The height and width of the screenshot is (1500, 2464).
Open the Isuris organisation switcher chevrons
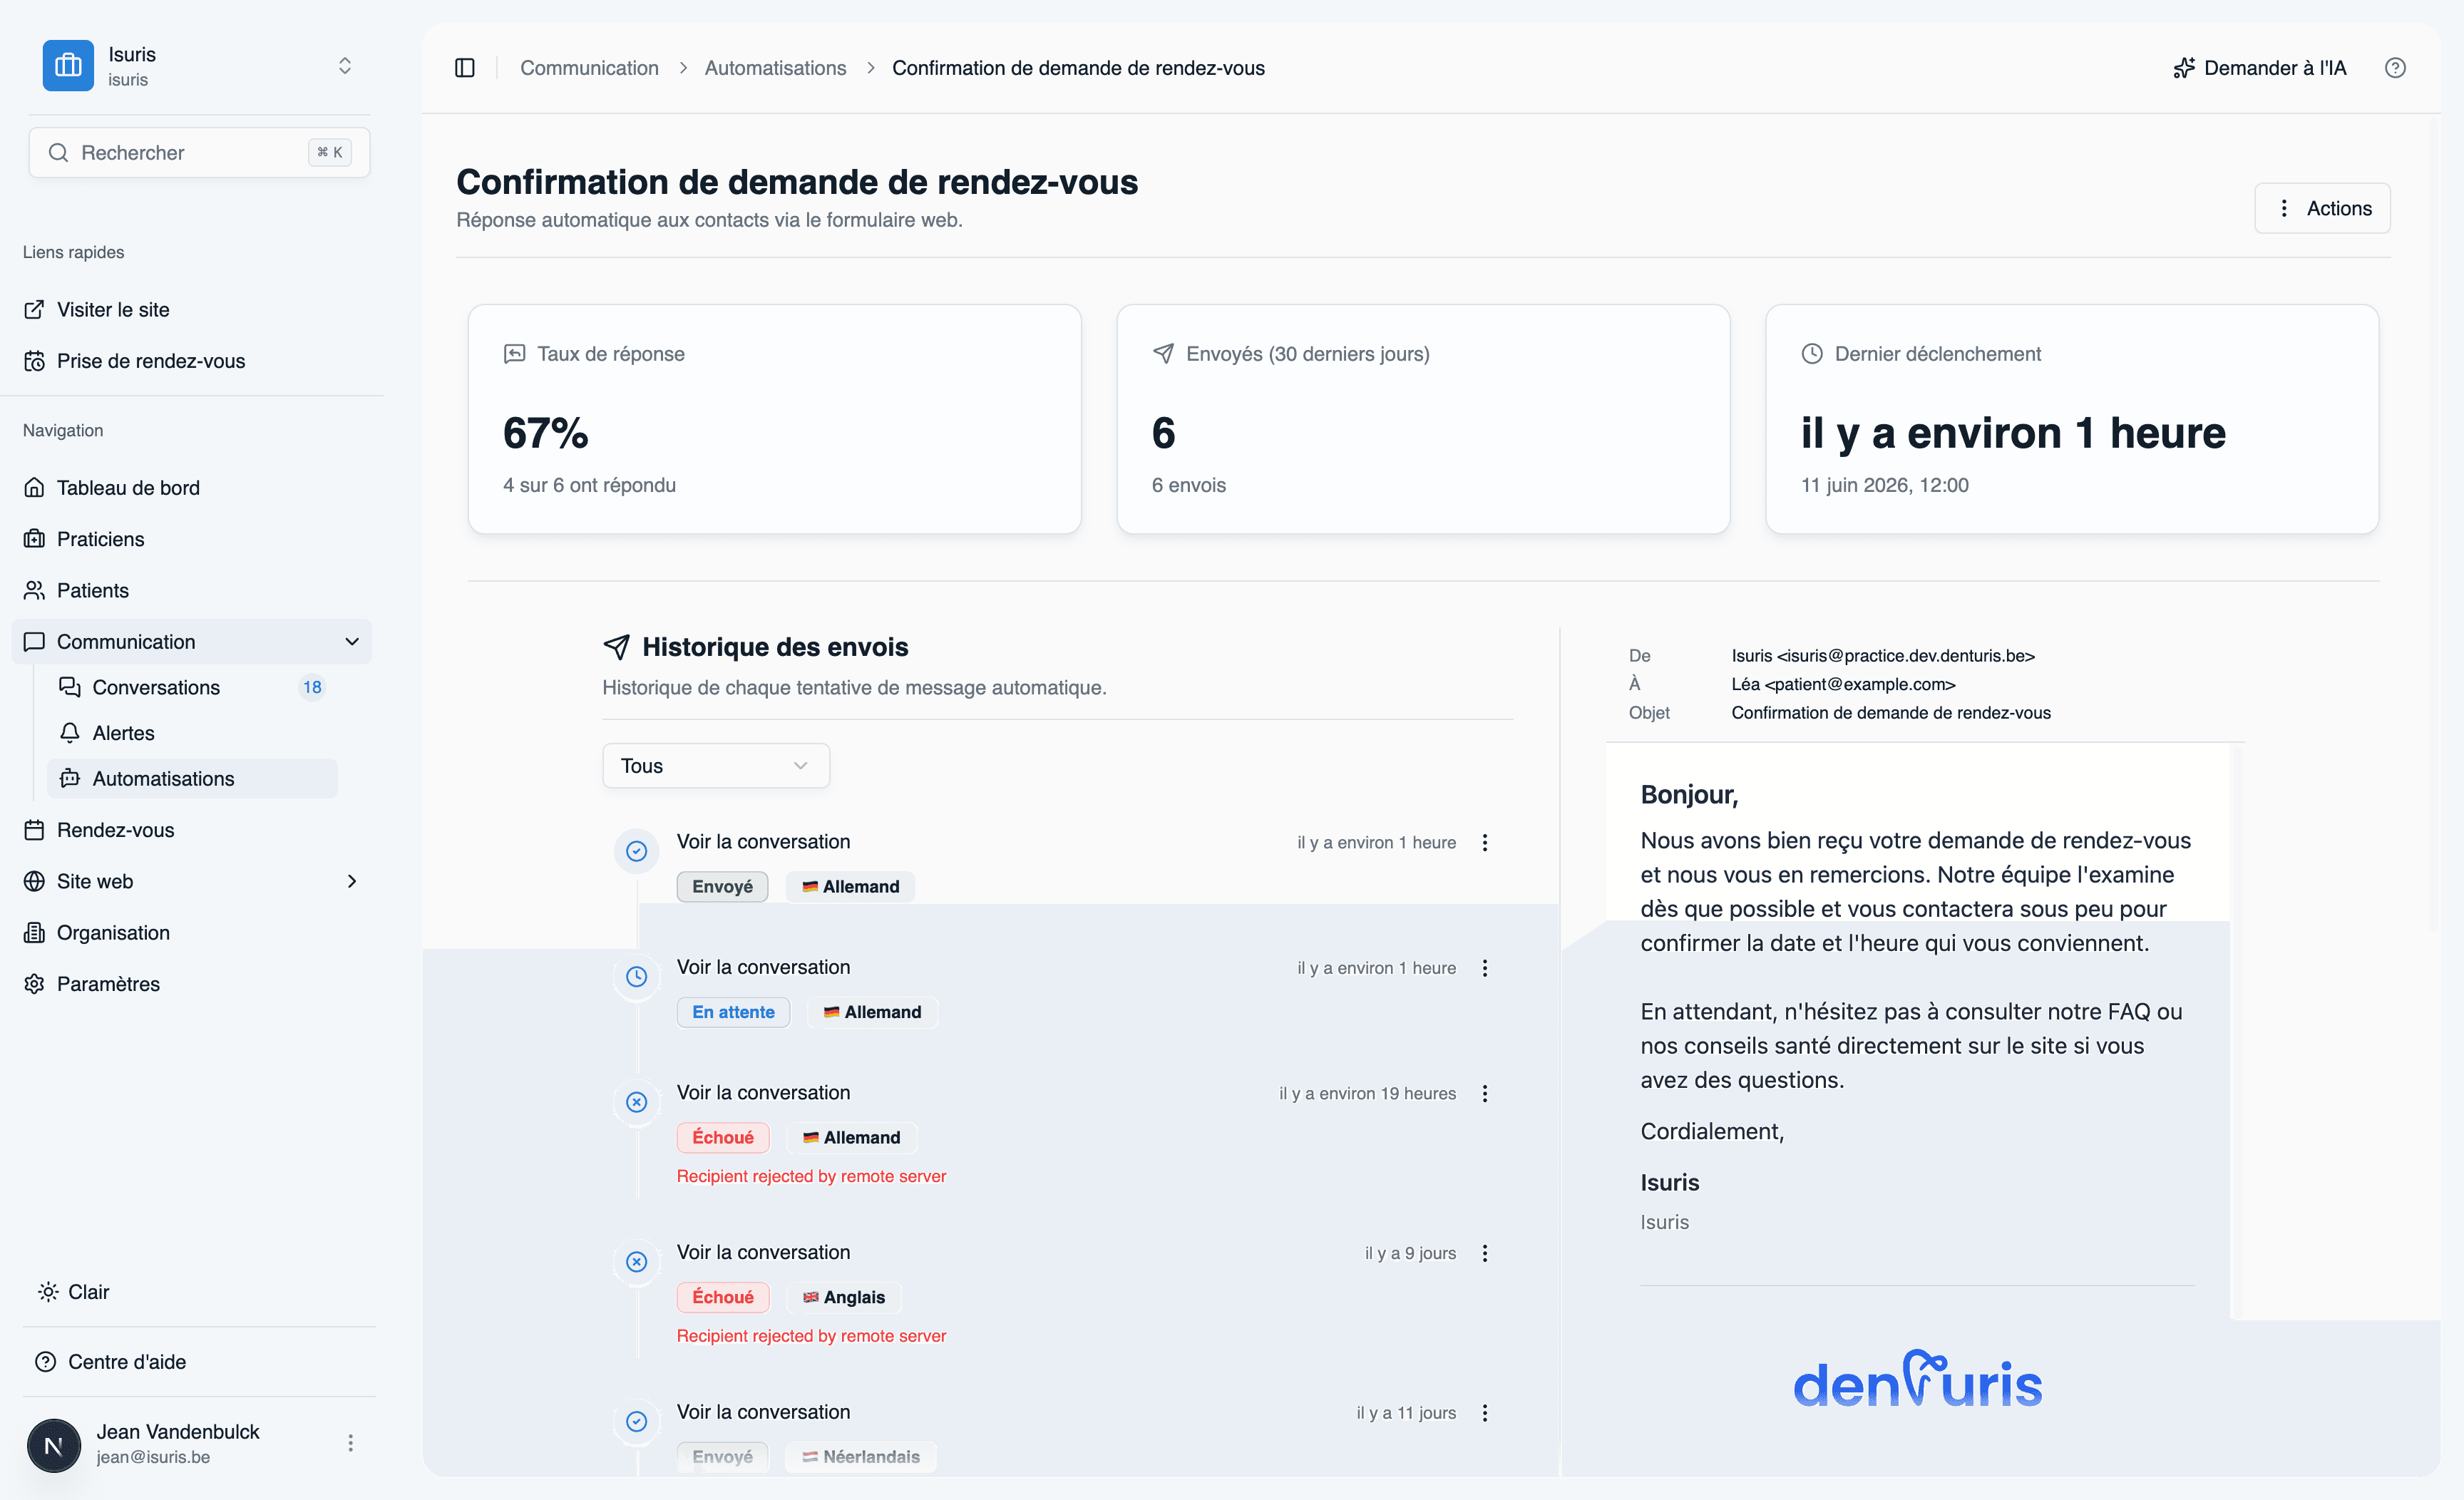(344, 66)
